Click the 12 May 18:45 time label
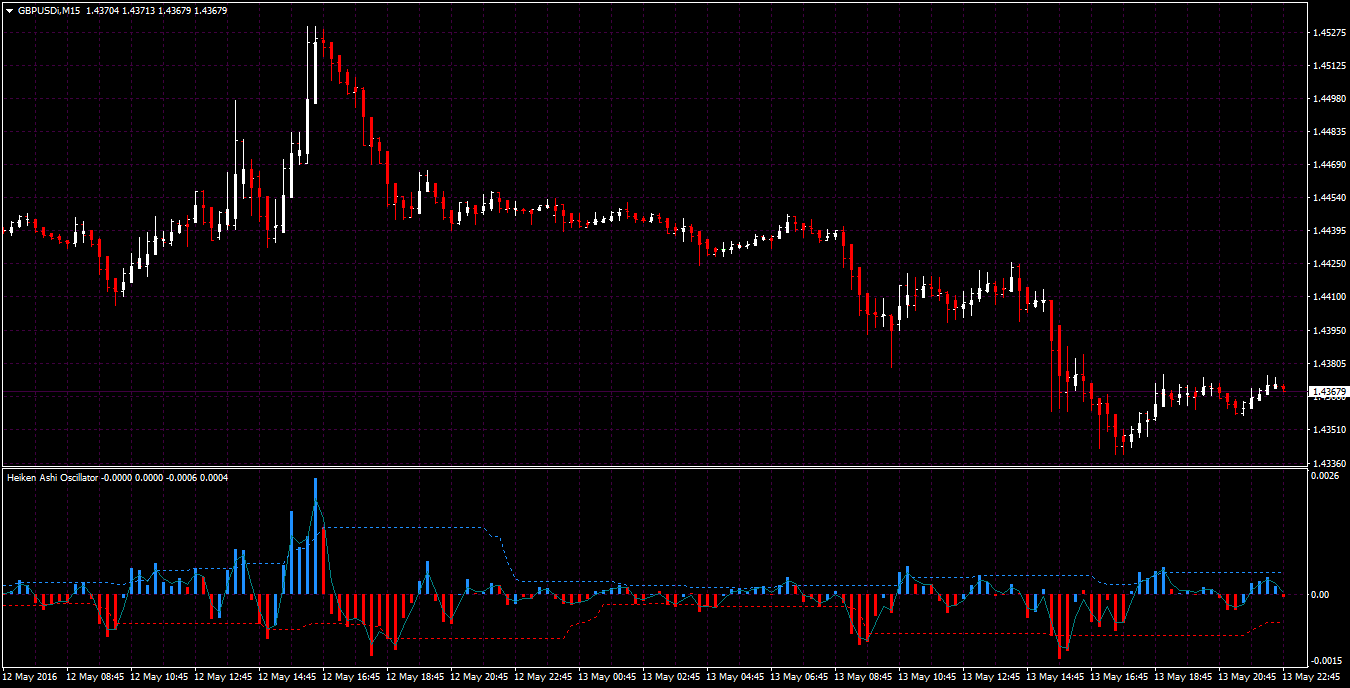Viewport: 1350px width, 688px height. (x=416, y=677)
